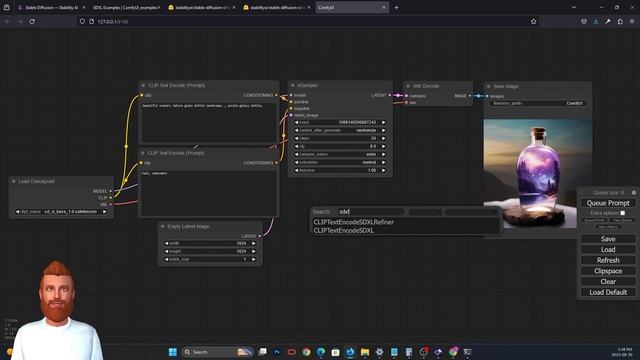Open File Explorer from the taskbar
Image resolution: width=640 pixels, height=360 pixels.
(364, 352)
